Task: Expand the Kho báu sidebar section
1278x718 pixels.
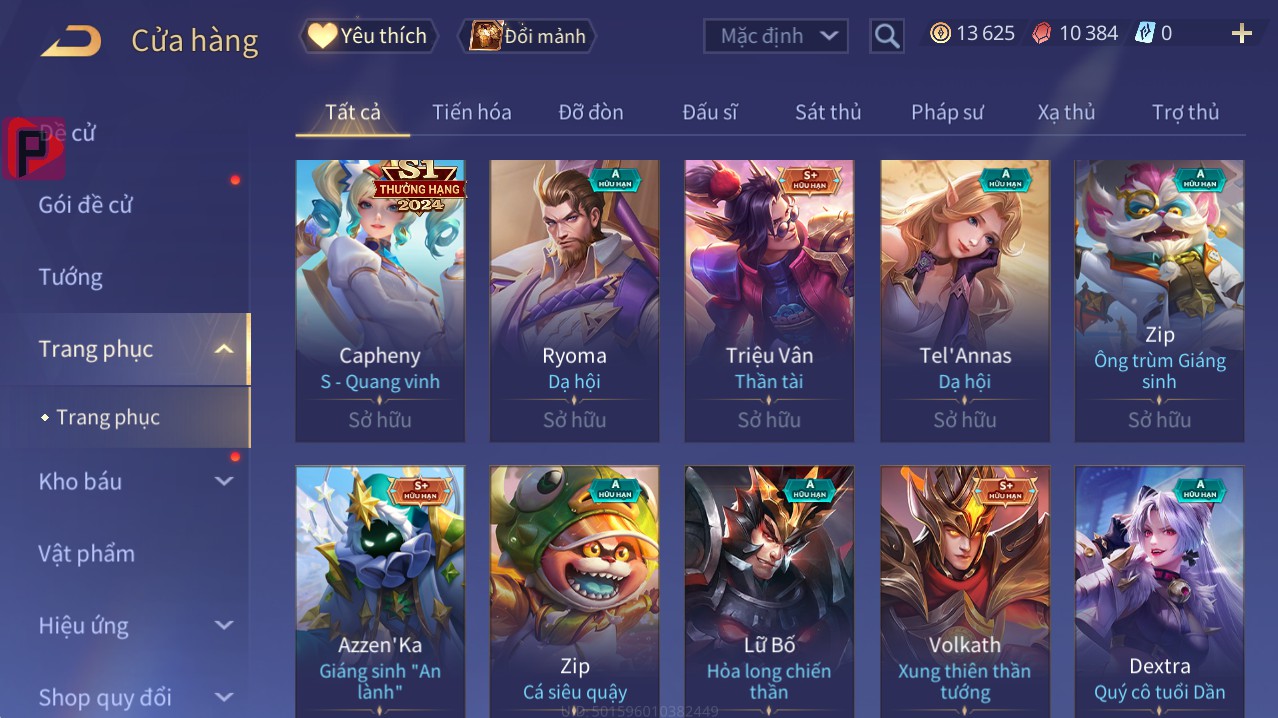Action: point(224,481)
